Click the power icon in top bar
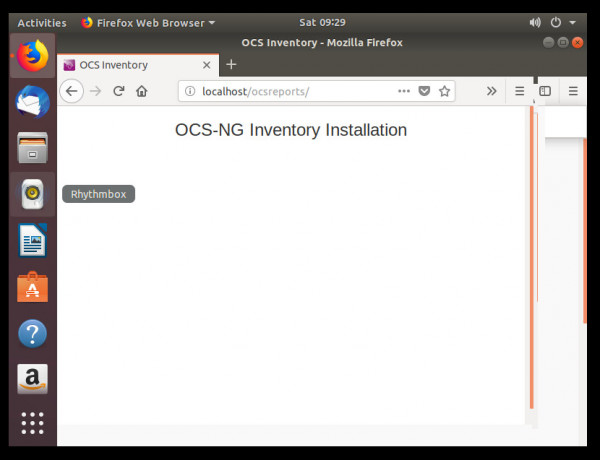Screen dimensions: 600x460 click(556, 23)
